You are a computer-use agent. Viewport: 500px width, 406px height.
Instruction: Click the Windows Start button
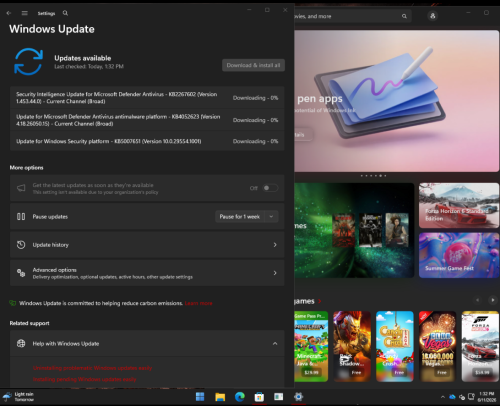(200, 397)
